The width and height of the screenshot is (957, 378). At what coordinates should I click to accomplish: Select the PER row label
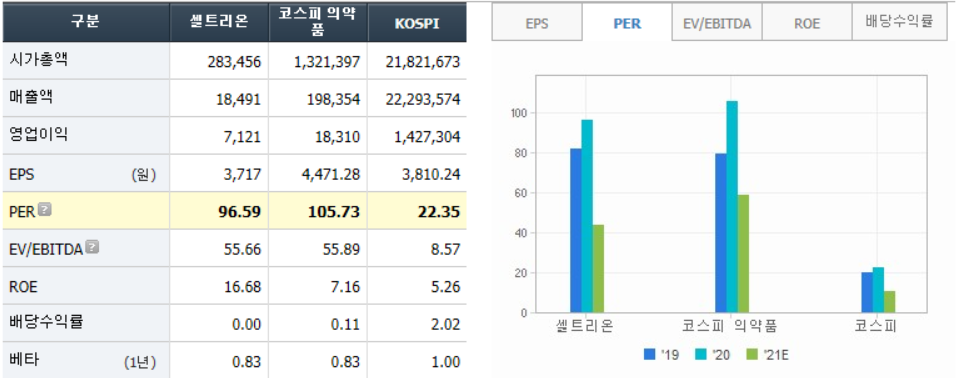point(23,211)
